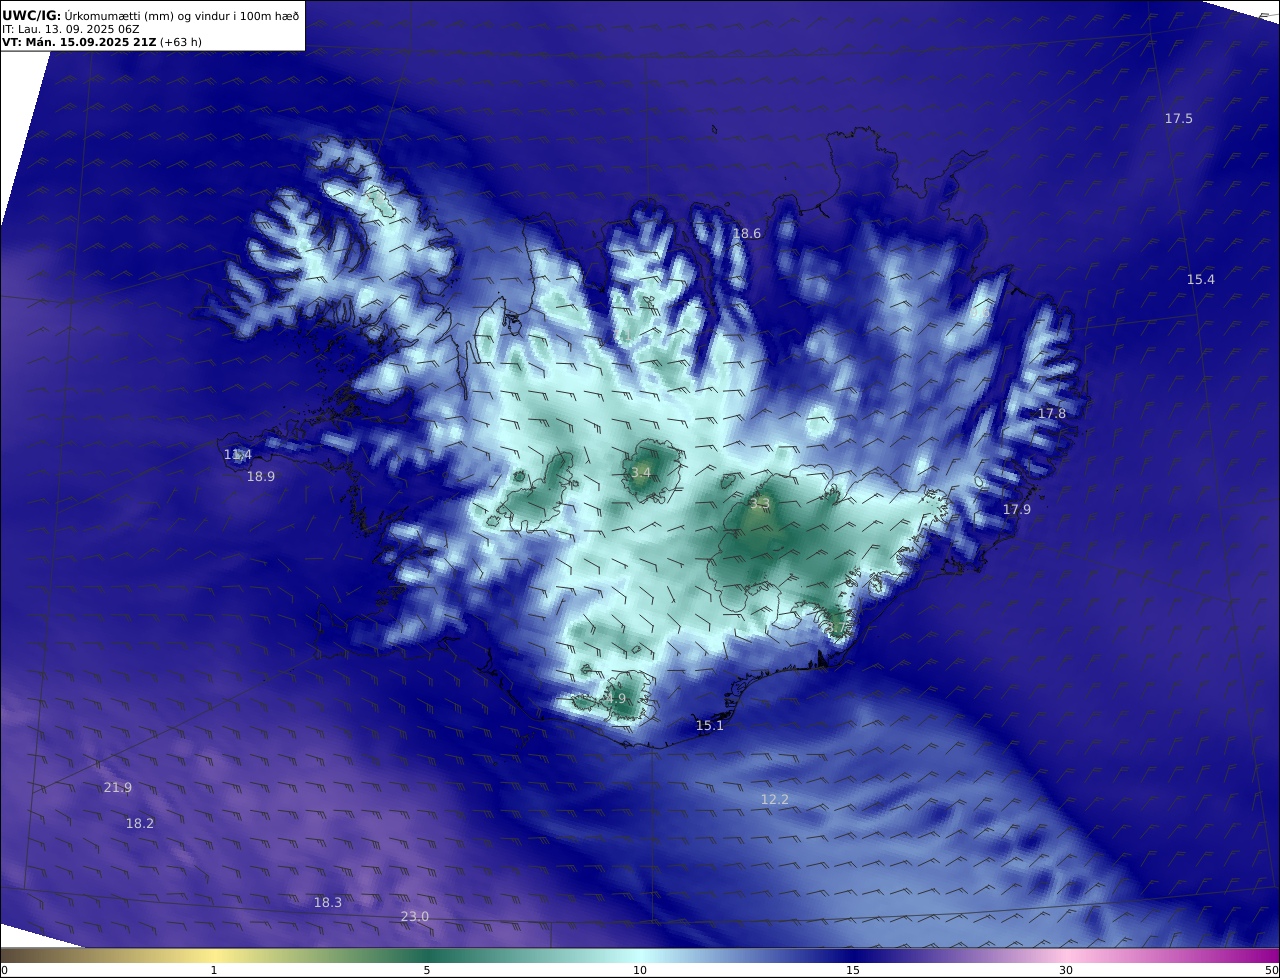The width and height of the screenshot is (1280, 978).
Task: Click the 0 tick on the color scale
Action: pyautogui.click(x=4, y=970)
